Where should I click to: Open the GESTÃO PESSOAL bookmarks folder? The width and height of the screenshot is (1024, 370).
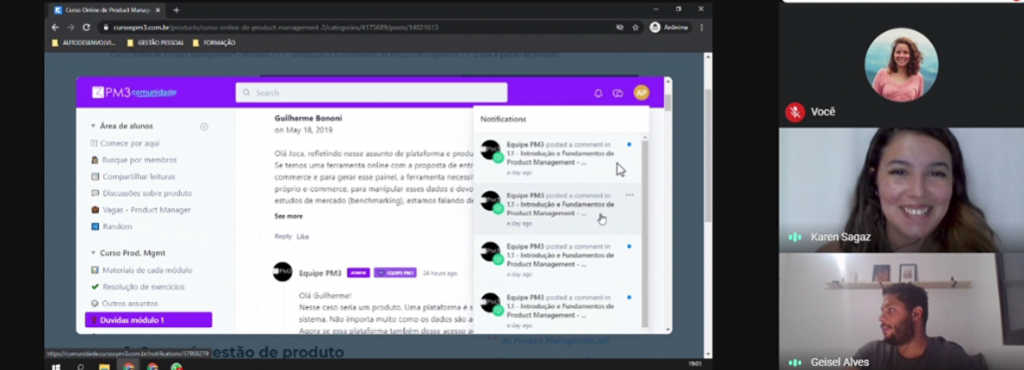point(155,43)
